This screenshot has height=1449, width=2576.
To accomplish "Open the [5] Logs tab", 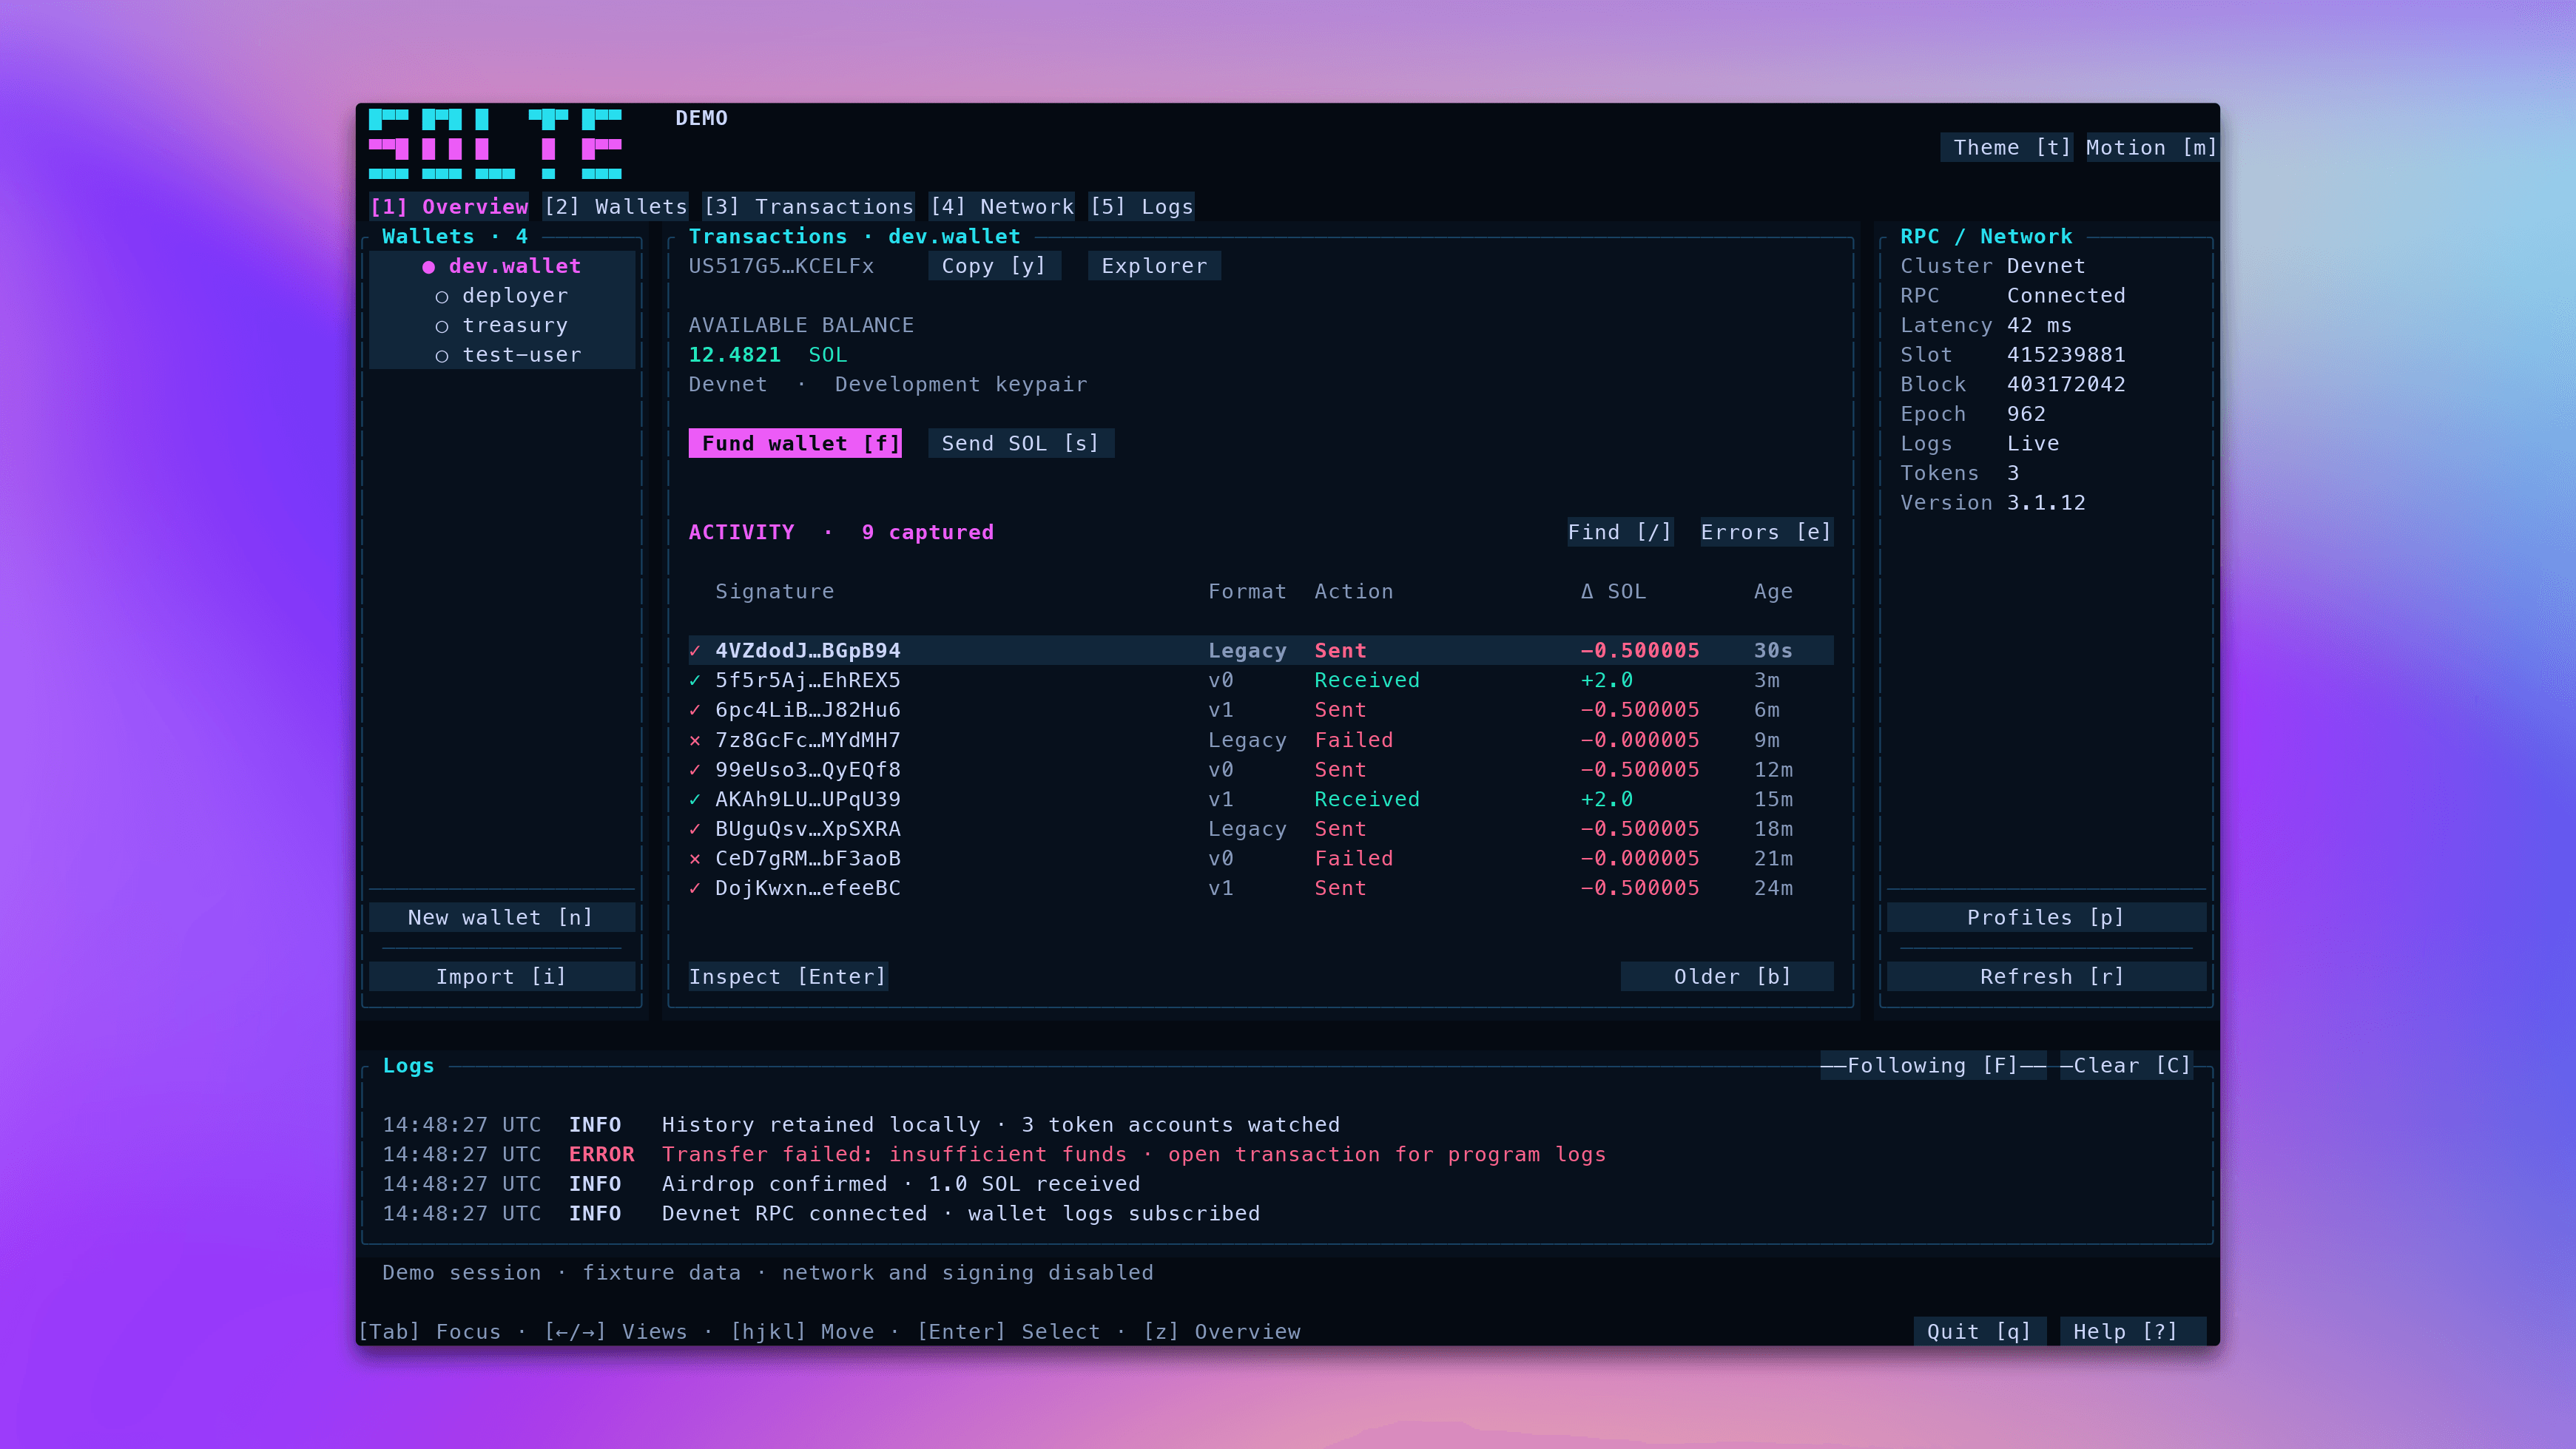I will (x=1141, y=207).
